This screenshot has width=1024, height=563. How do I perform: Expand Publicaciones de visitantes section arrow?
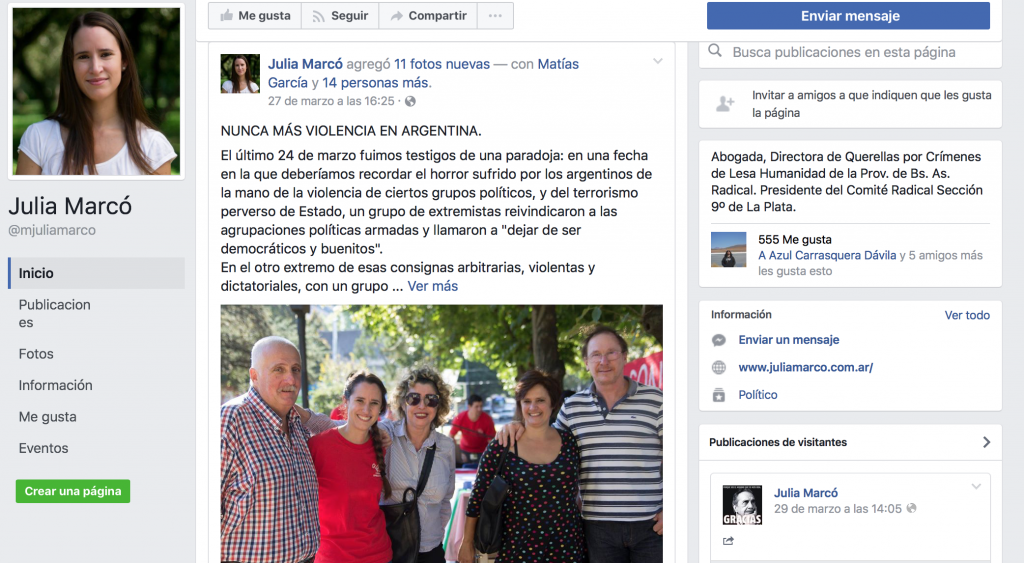click(986, 442)
